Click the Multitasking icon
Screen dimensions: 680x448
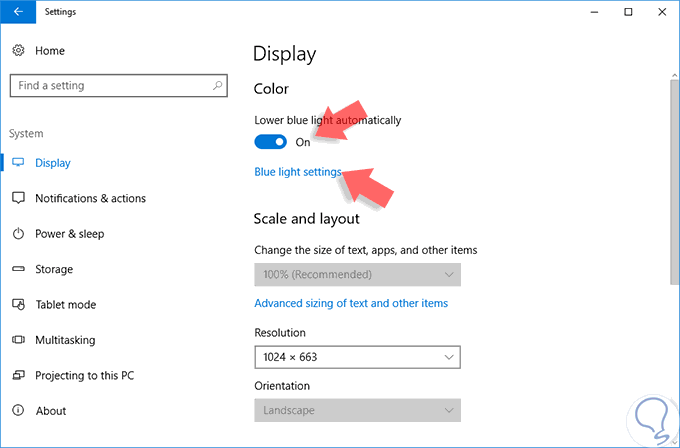point(18,340)
